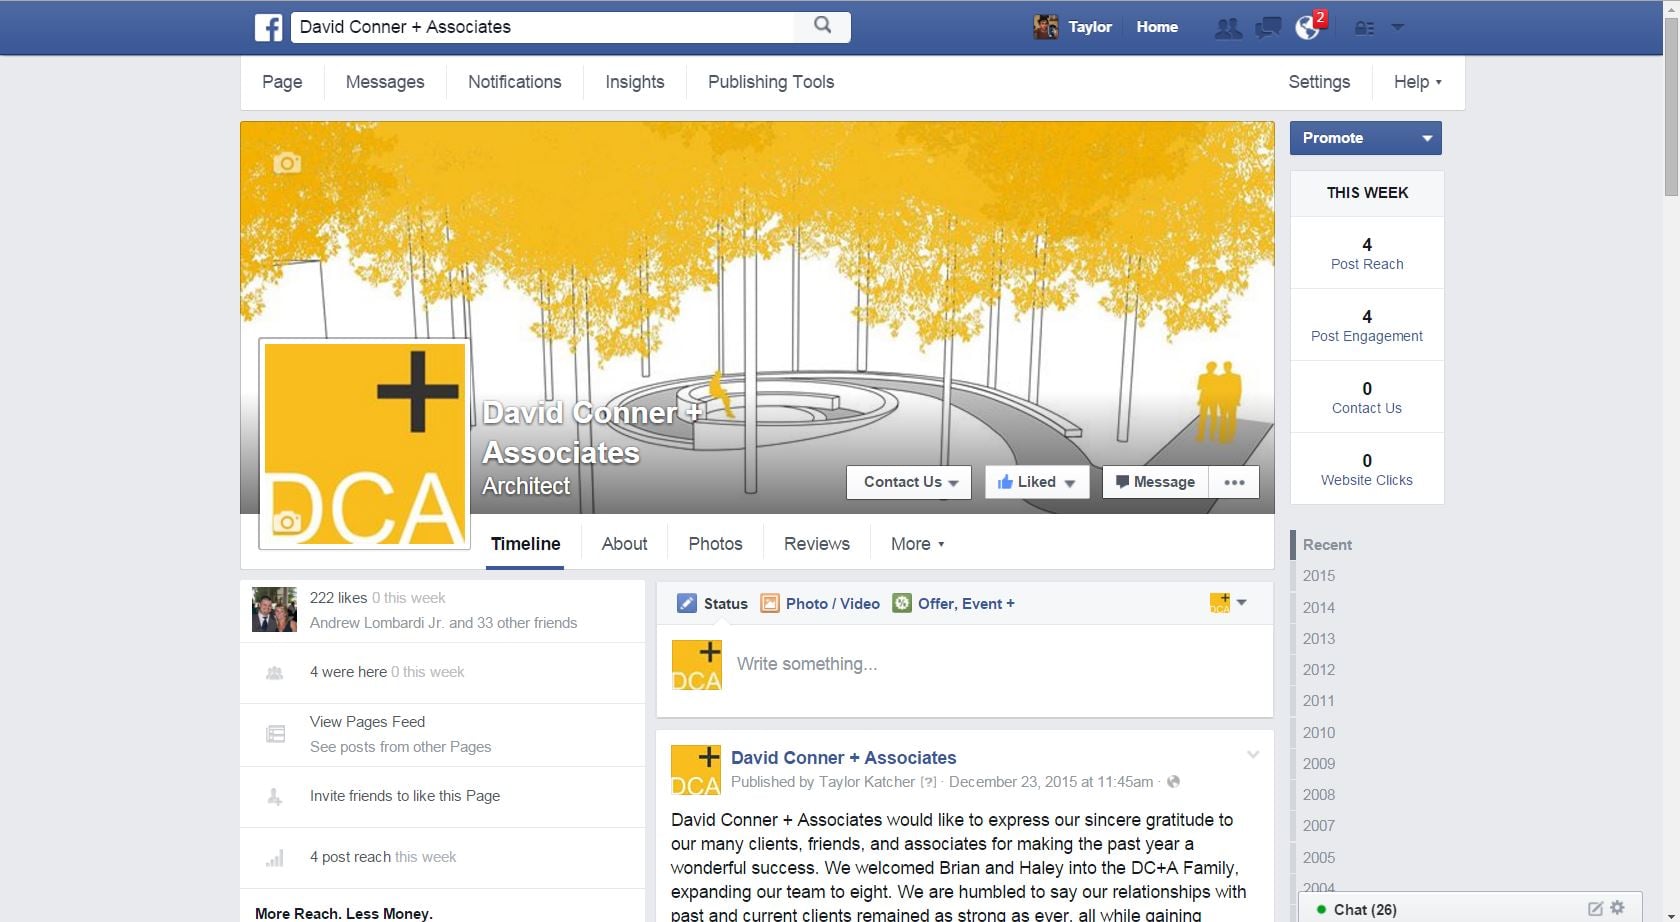Viewport: 1680px width, 922px height.
Task: Open the Contact Us button dropdown
Action: click(909, 482)
